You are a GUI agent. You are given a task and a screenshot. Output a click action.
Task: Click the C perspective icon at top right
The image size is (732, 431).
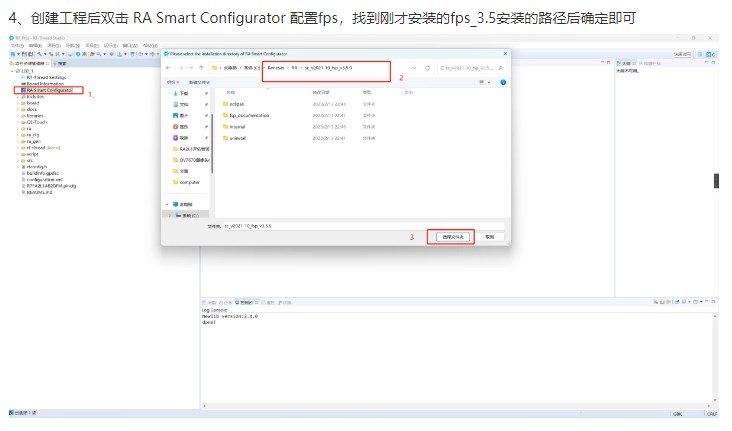(710, 54)
